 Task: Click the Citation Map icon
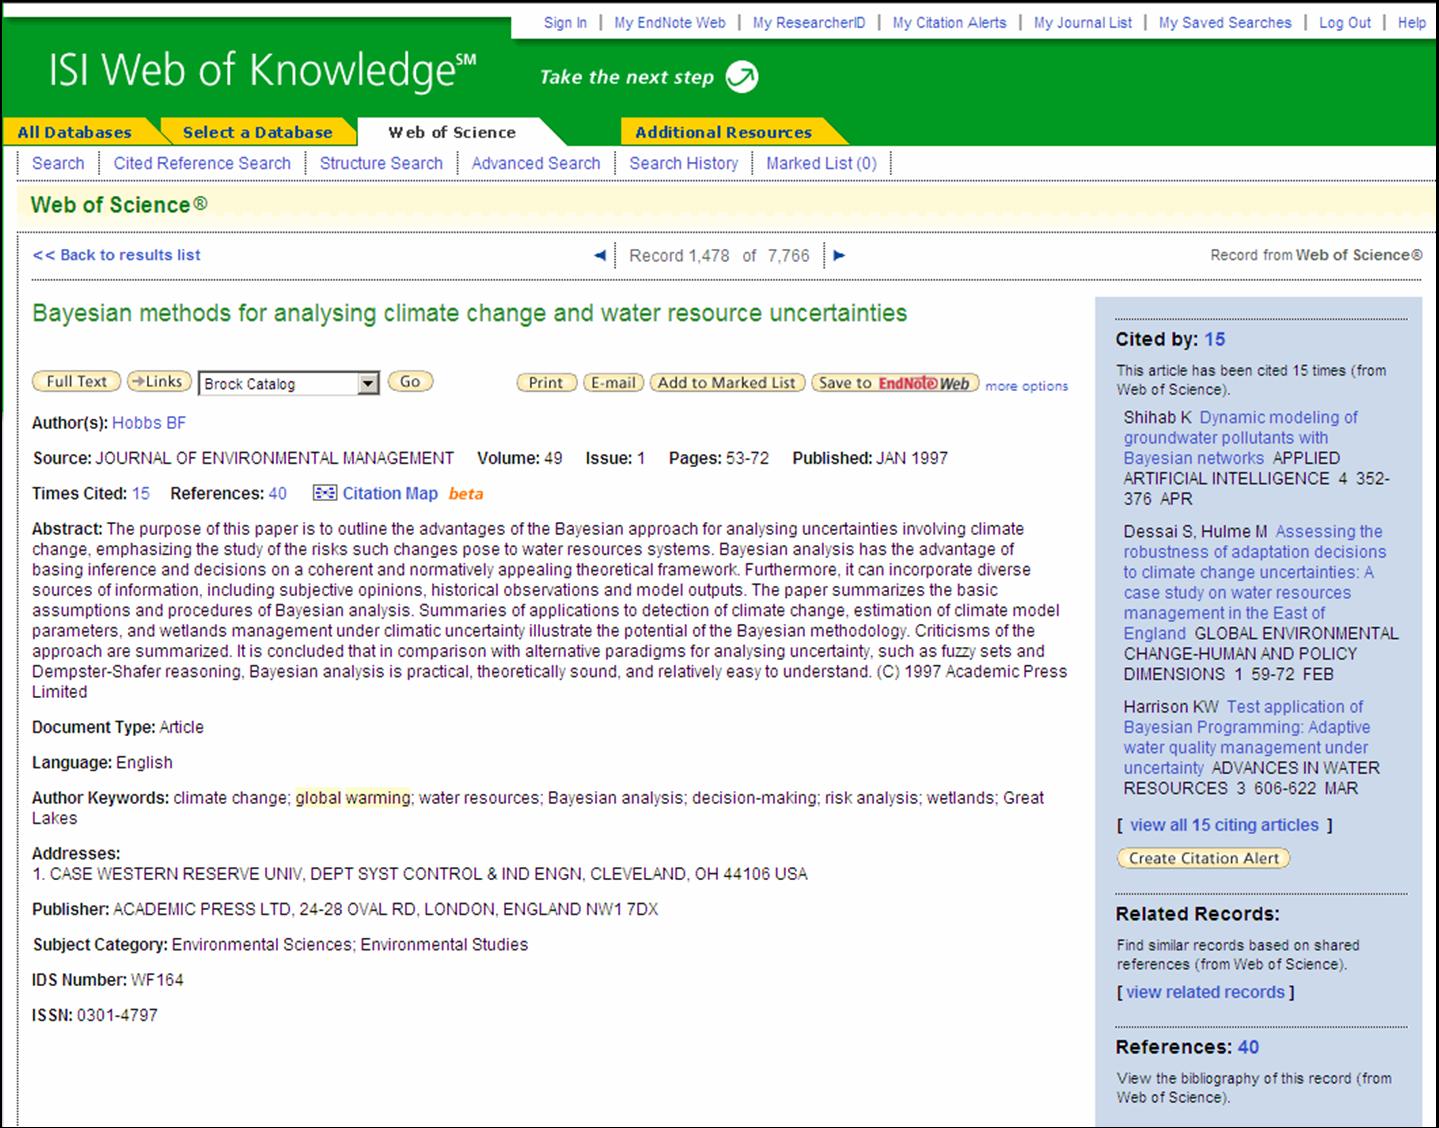325,493
